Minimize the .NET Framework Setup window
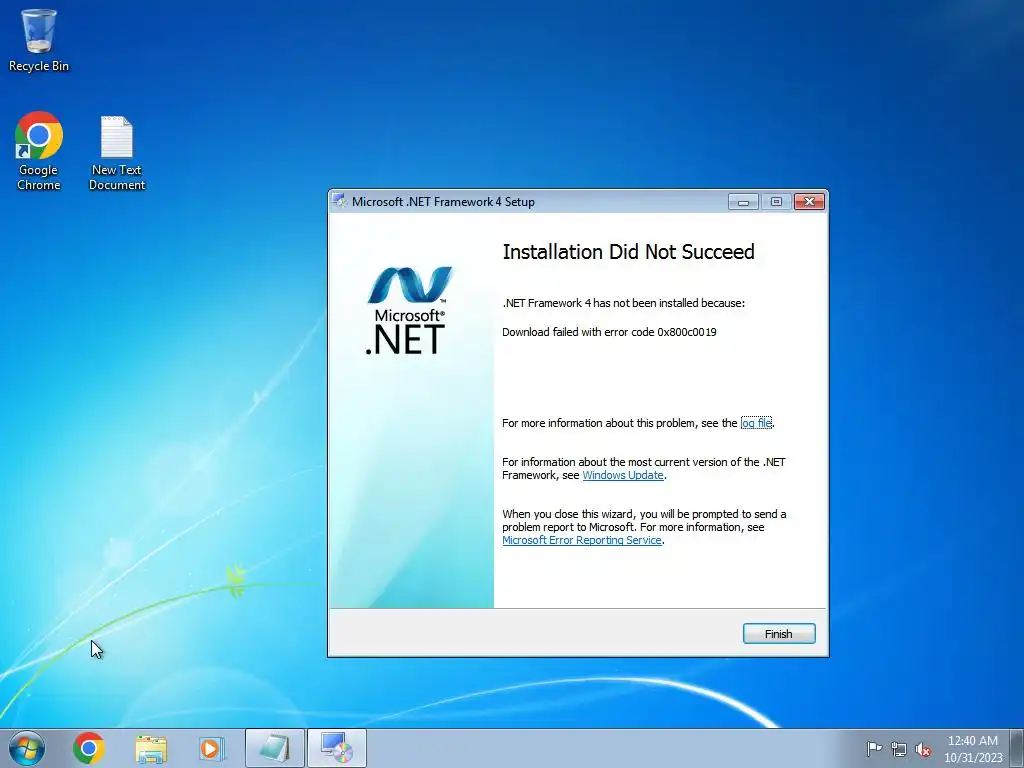The width and height of the screenshot is (1024, 768). pos(743,202)
